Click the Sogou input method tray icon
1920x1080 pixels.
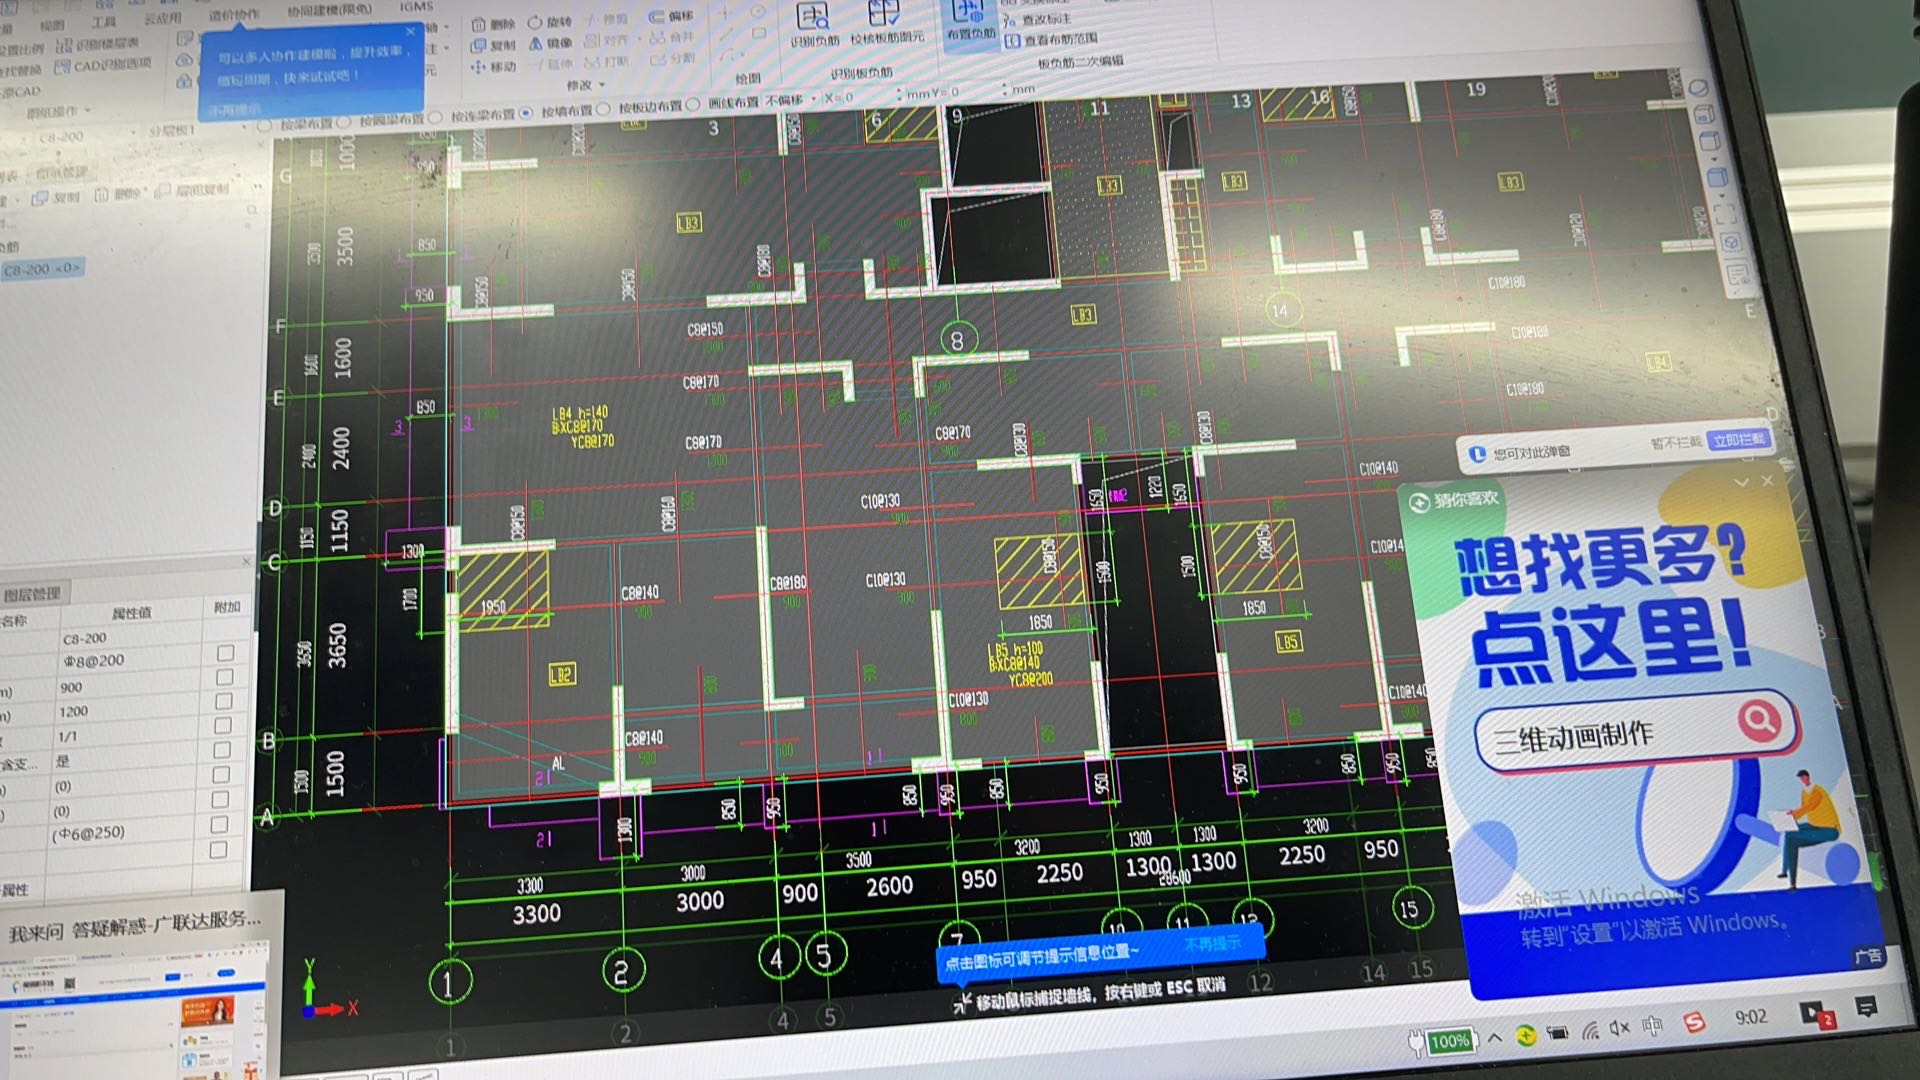(1693, 1022)
